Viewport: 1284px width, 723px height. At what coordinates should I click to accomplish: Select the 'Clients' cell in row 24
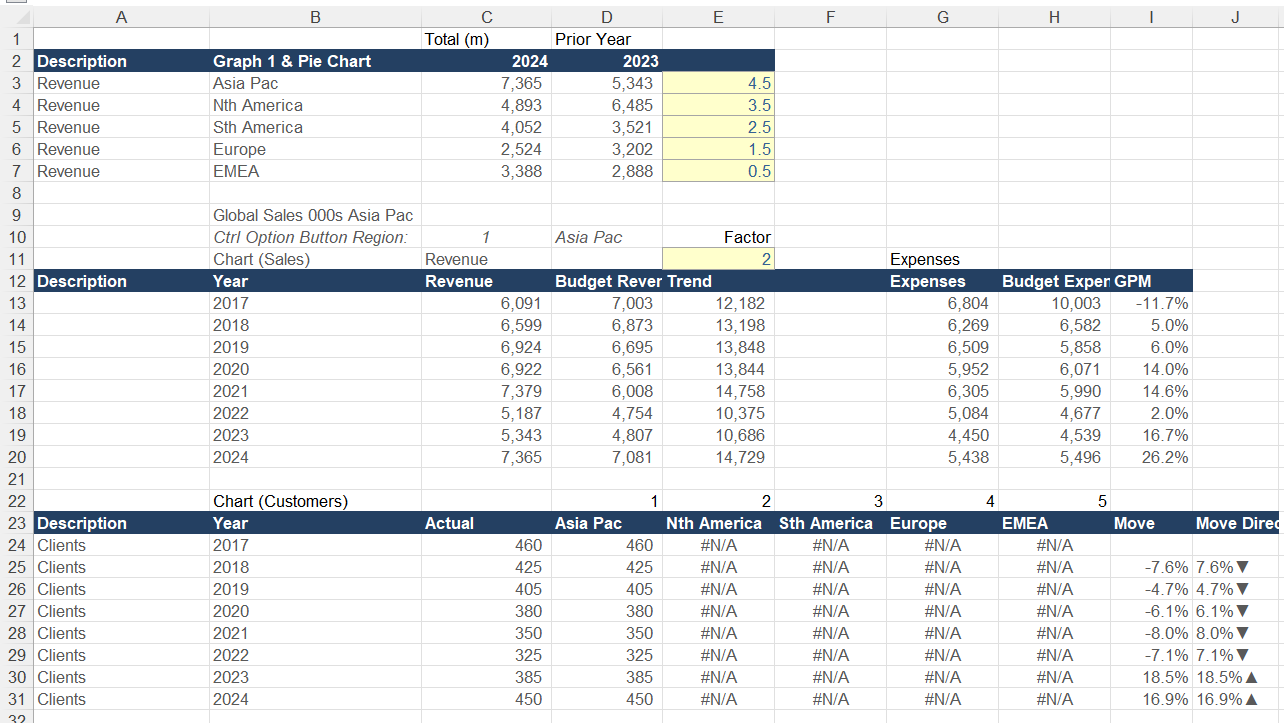click(121, 545)
